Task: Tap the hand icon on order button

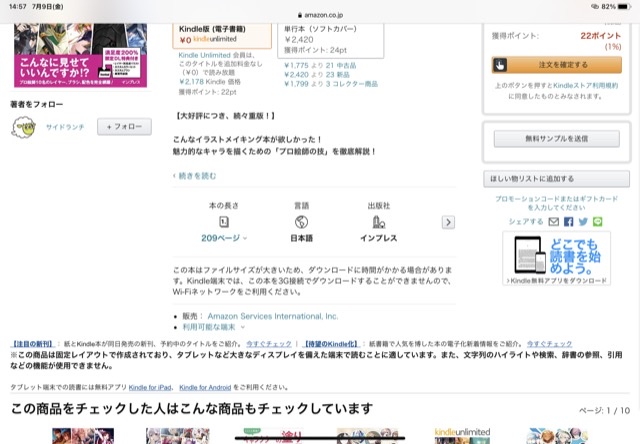Action: point(500,65)
